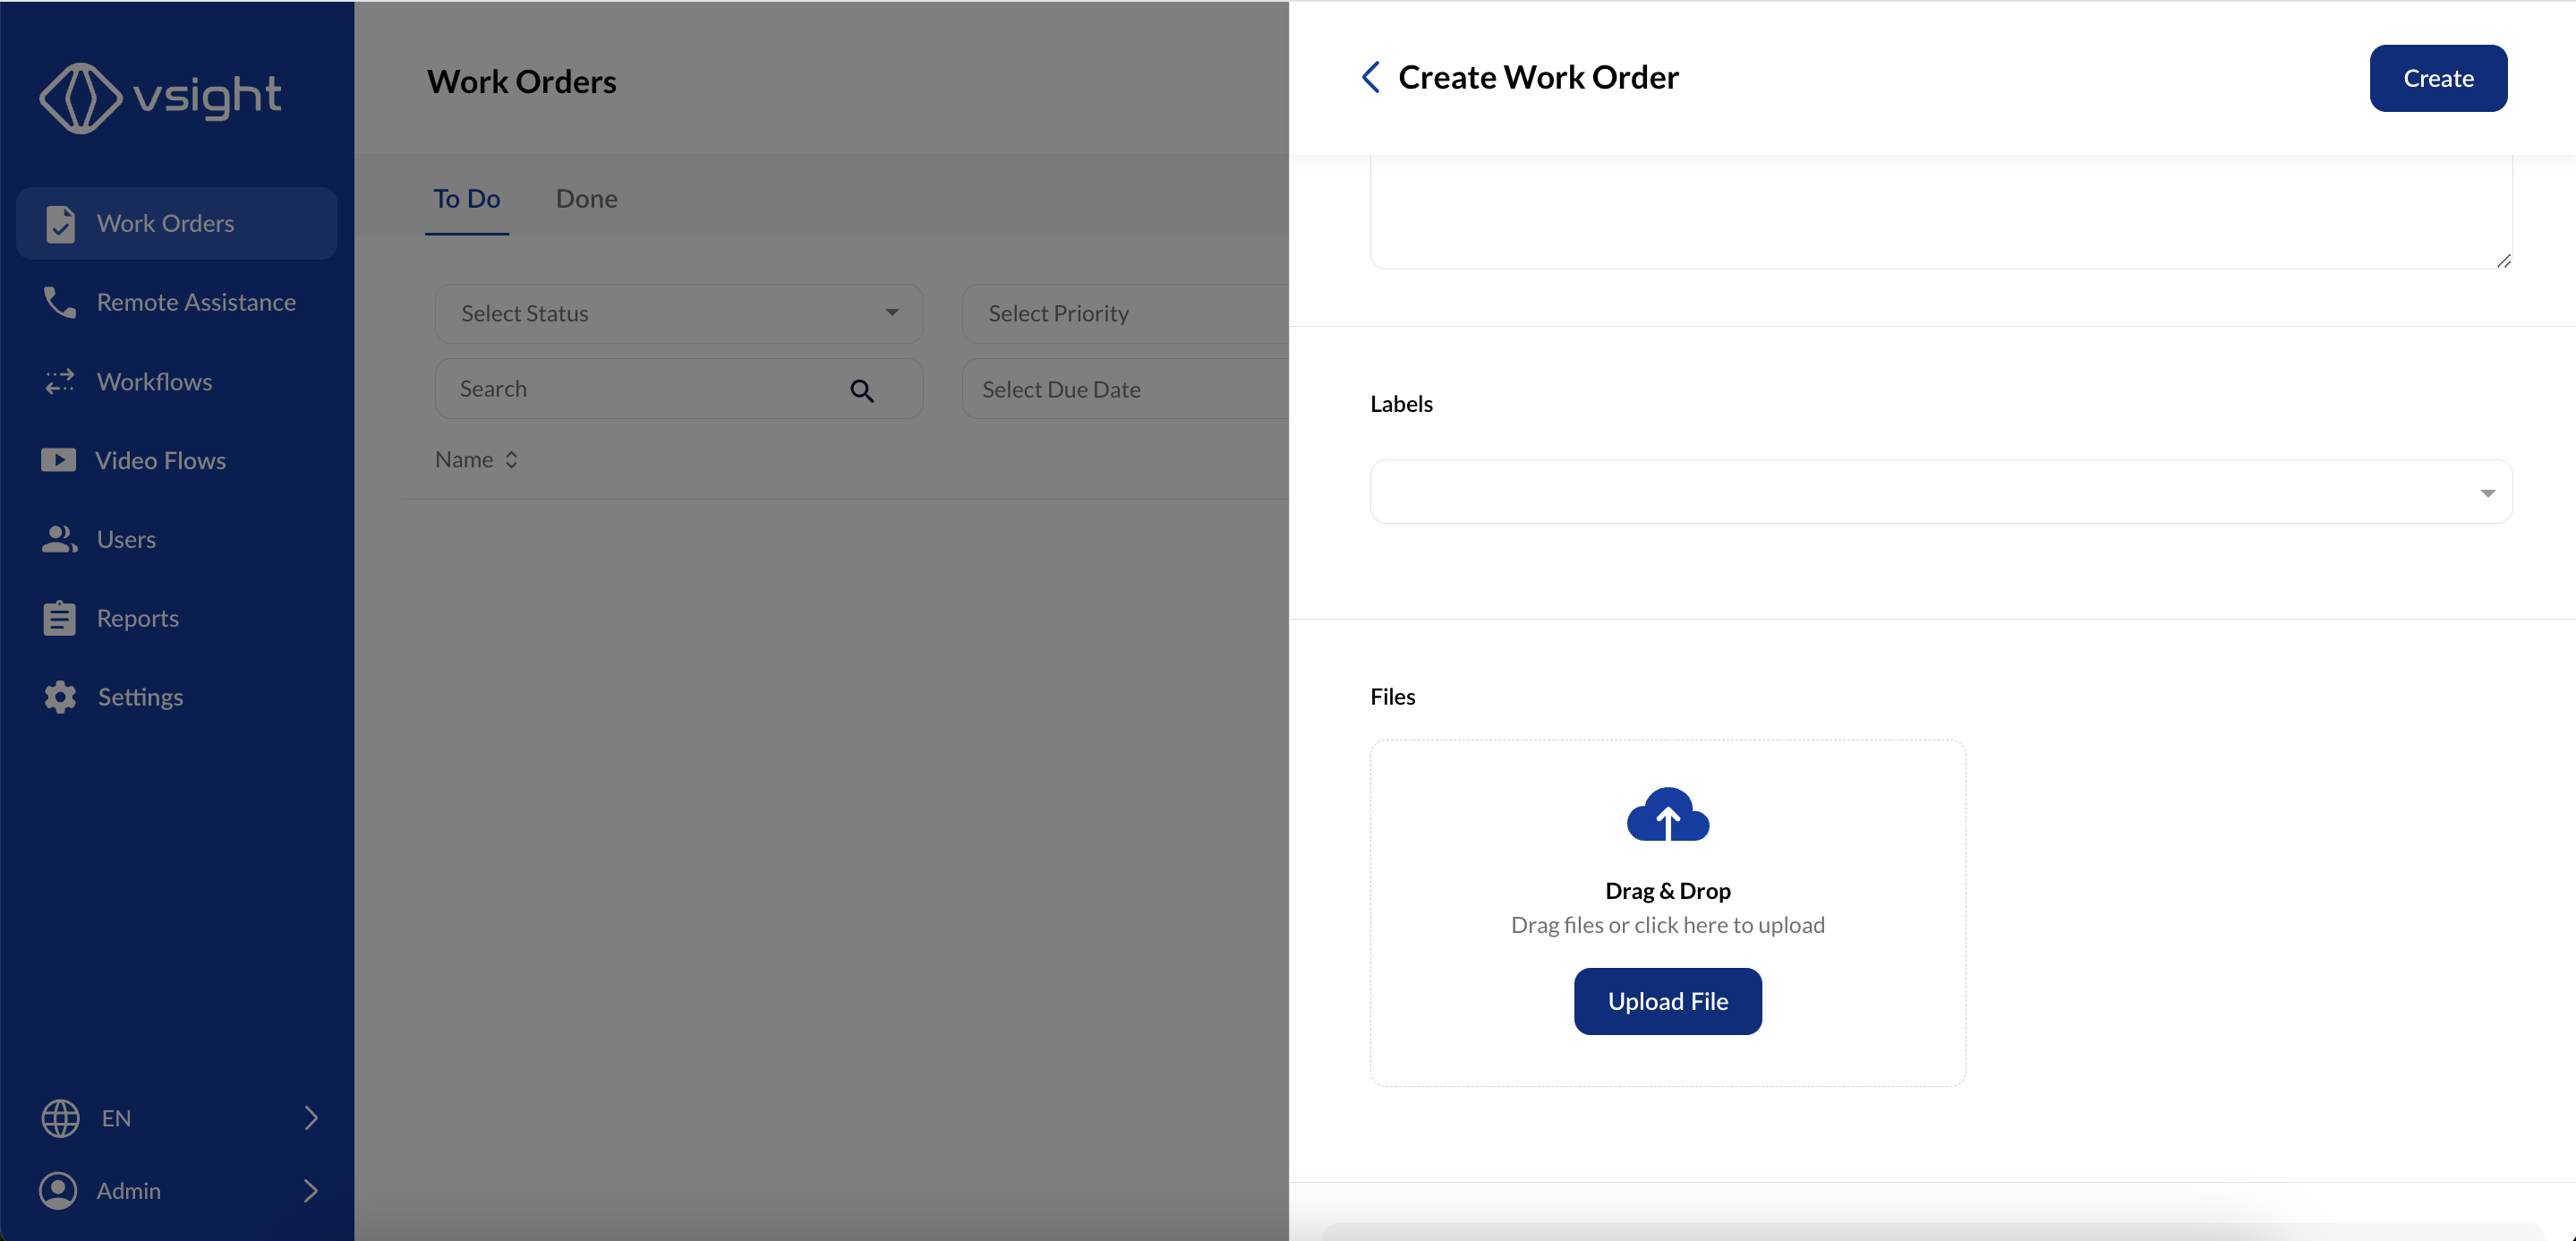Click the globe language icon
The height and width of the screenshot is (1241, 2576).
(x=60, y=1118)
